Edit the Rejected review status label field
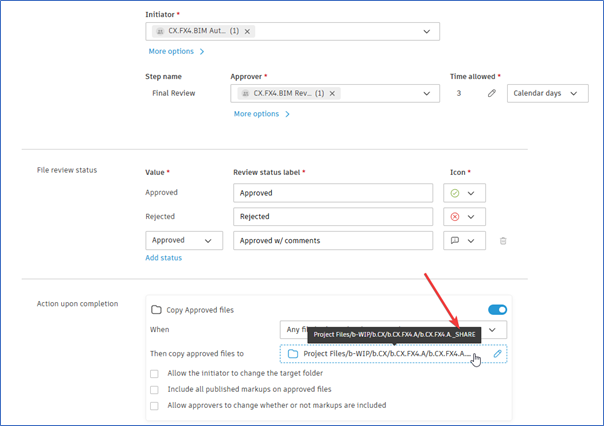This screenshot has width=604, height=426. tap(333, 216)
